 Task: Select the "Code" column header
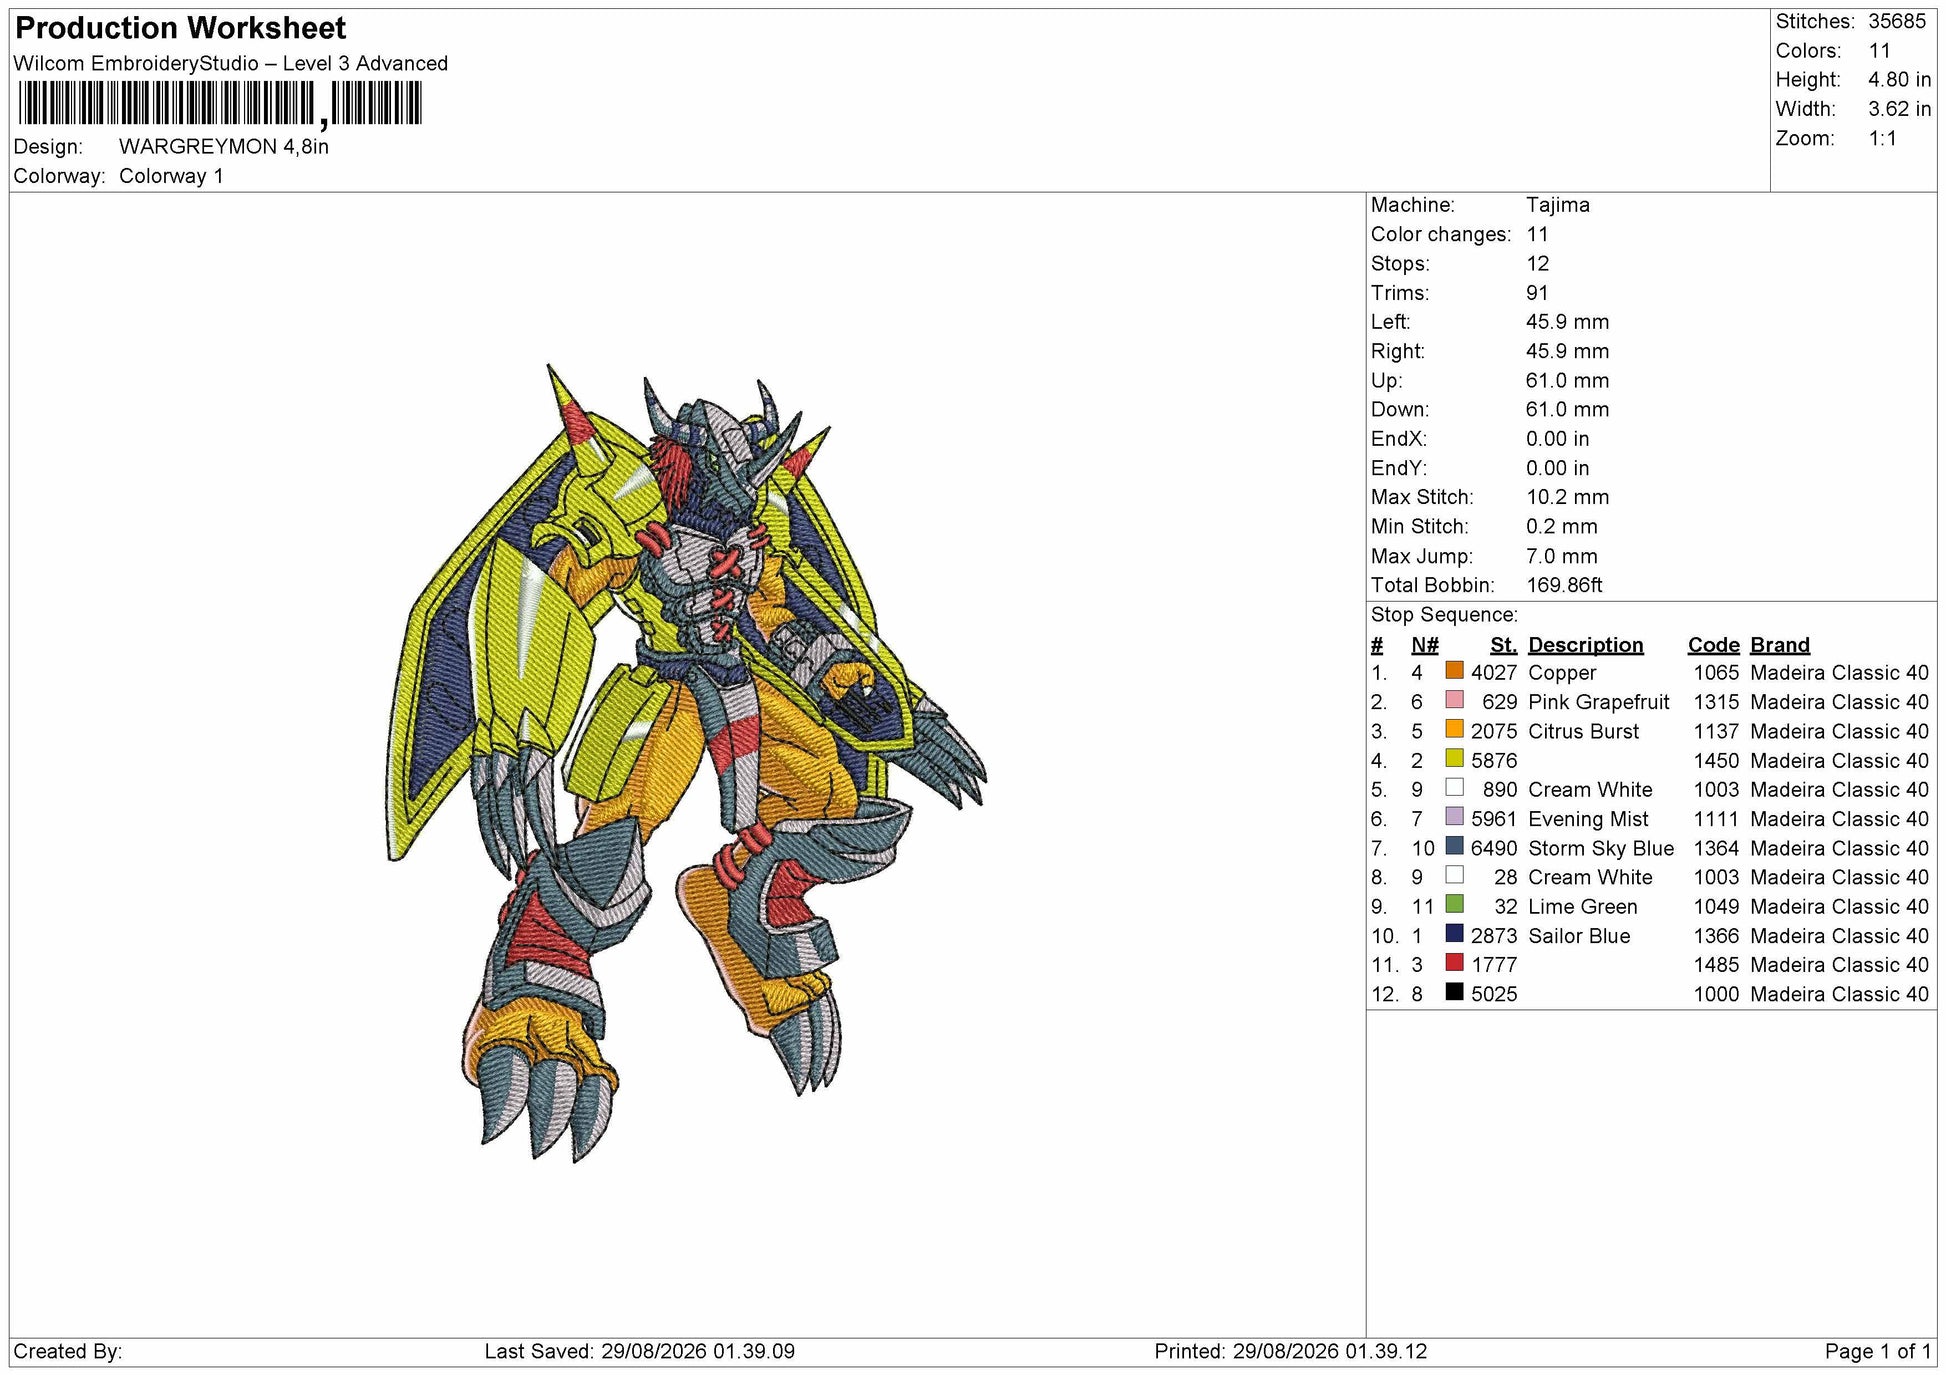(1714, 645)
